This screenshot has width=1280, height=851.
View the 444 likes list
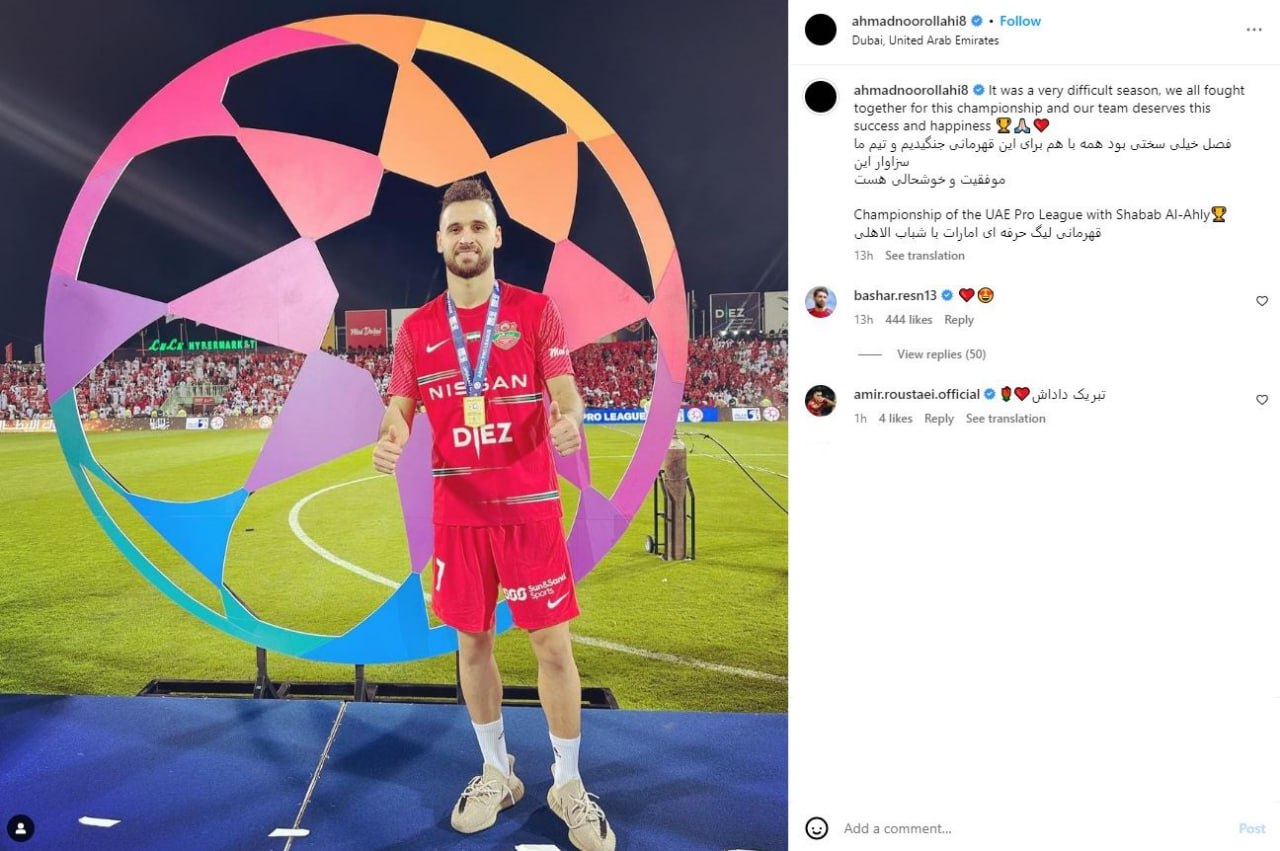908,320
